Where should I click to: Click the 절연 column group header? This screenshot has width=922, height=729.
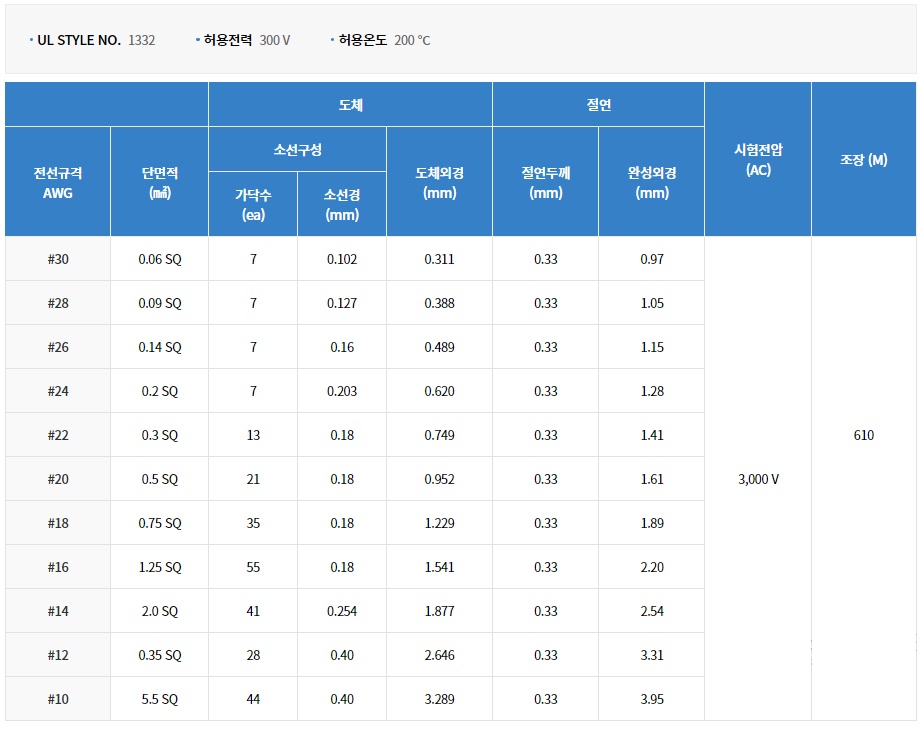pos(598,104)
